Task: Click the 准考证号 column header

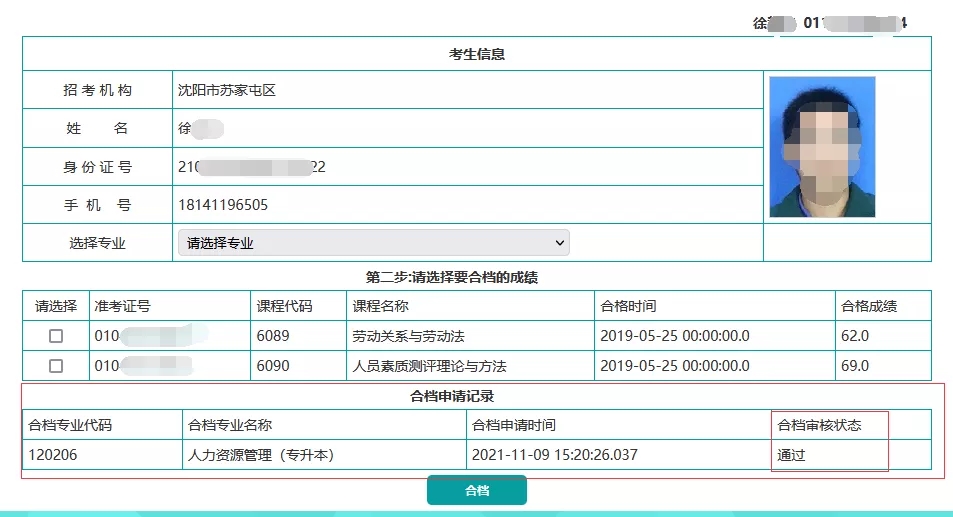Action: (x=122, y=306)
